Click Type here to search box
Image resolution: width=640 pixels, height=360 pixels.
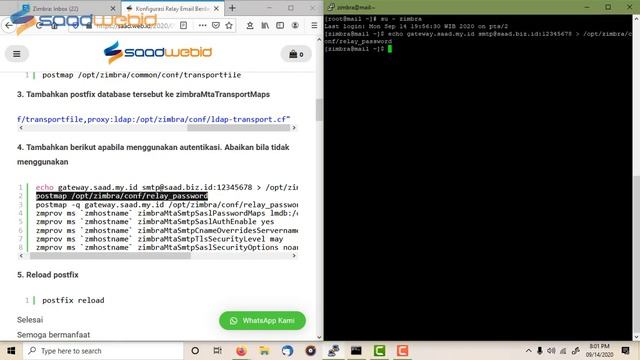(x=103, y=351)
